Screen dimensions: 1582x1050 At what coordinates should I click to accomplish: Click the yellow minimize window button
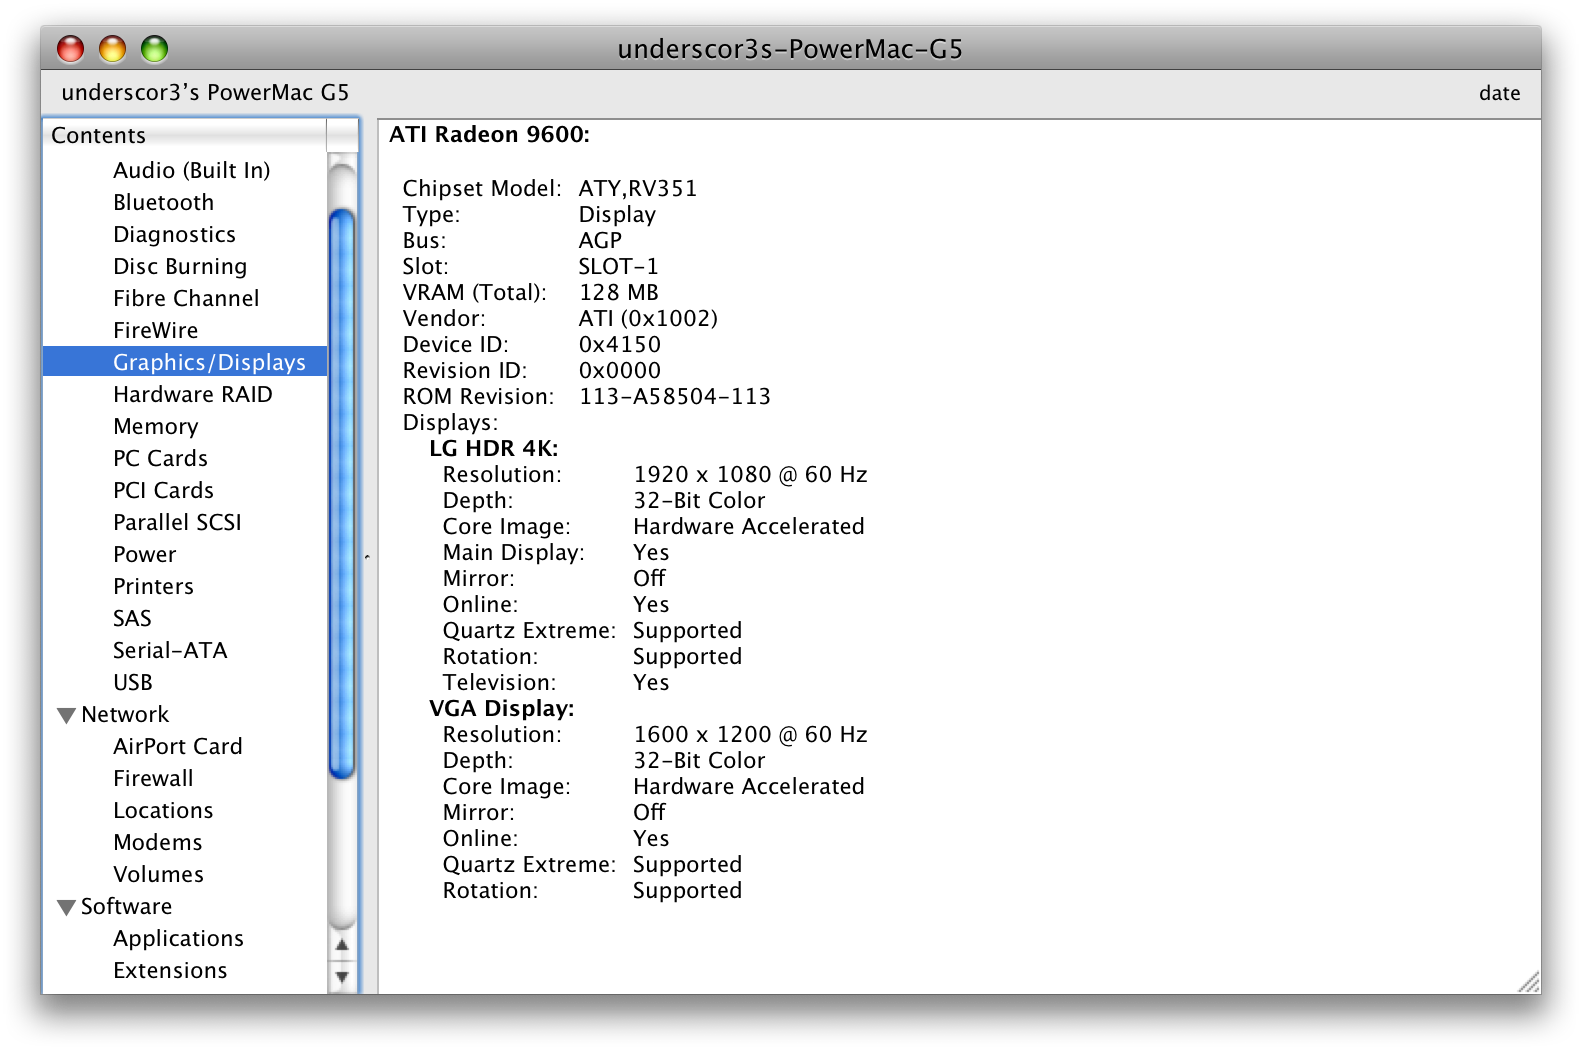[113, 48]
